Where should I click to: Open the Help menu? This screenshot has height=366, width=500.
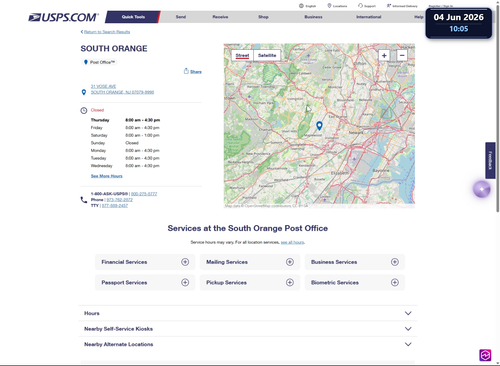(419, 17)
